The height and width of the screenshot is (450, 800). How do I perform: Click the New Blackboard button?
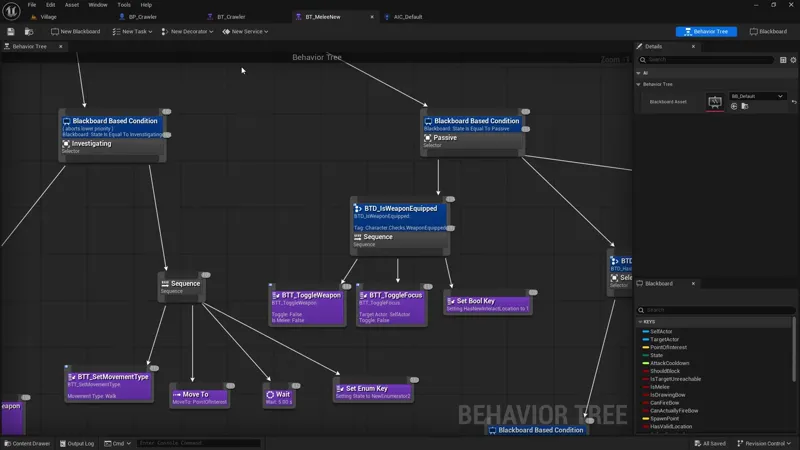click(76, 32)
